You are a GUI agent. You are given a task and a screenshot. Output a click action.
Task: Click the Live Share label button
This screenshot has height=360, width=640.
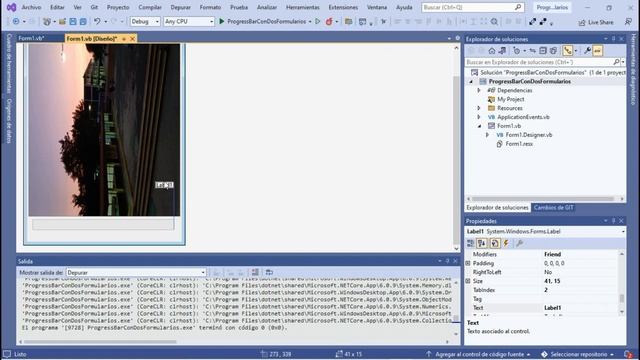[601, 22]
